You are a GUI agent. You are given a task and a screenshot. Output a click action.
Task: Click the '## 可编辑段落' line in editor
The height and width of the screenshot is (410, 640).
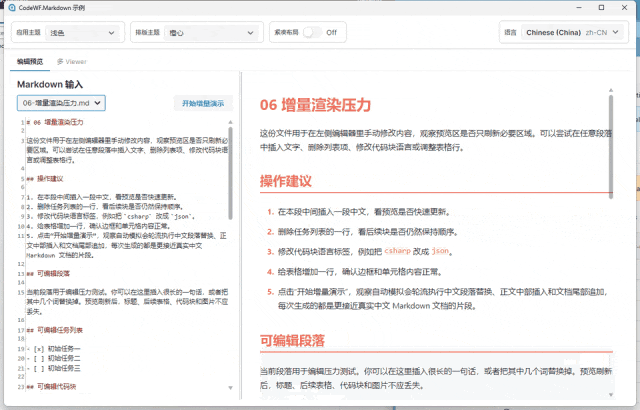[48, 273]
